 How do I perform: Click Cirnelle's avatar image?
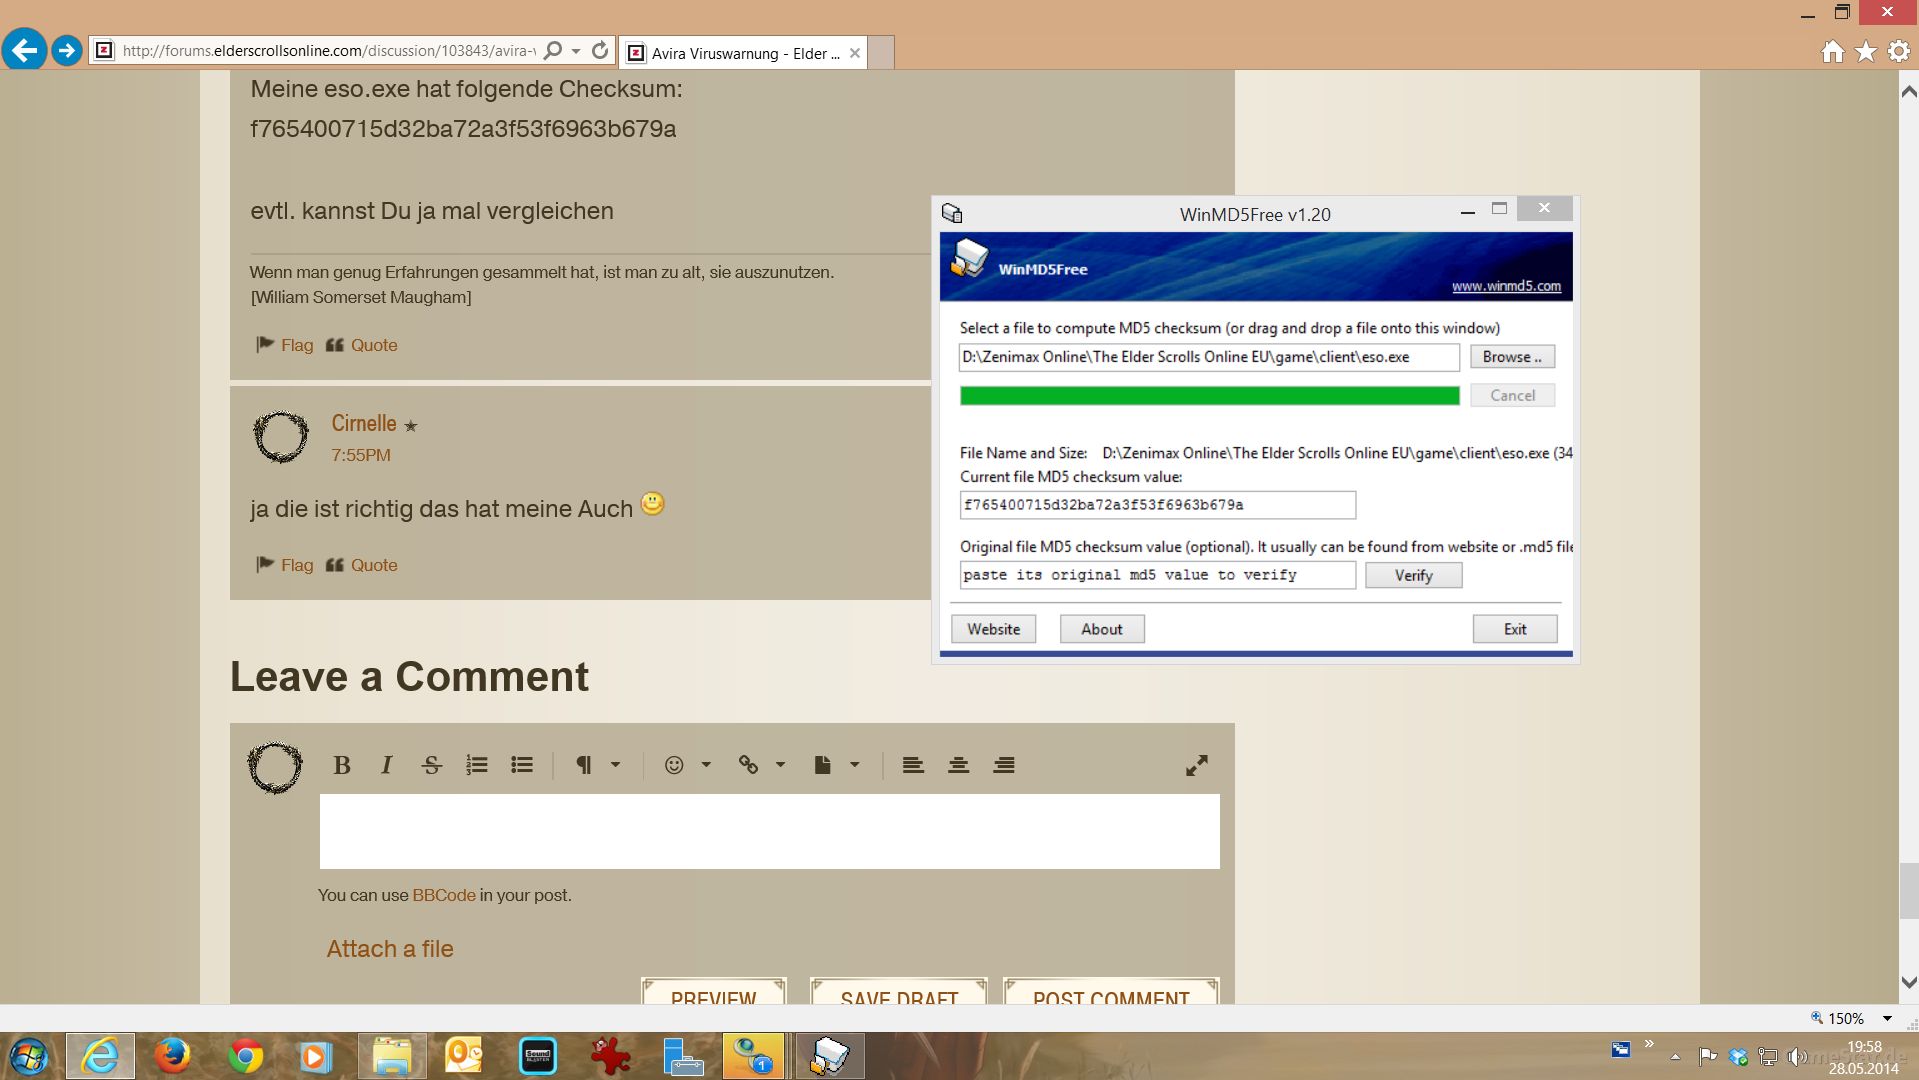(281, 436)
